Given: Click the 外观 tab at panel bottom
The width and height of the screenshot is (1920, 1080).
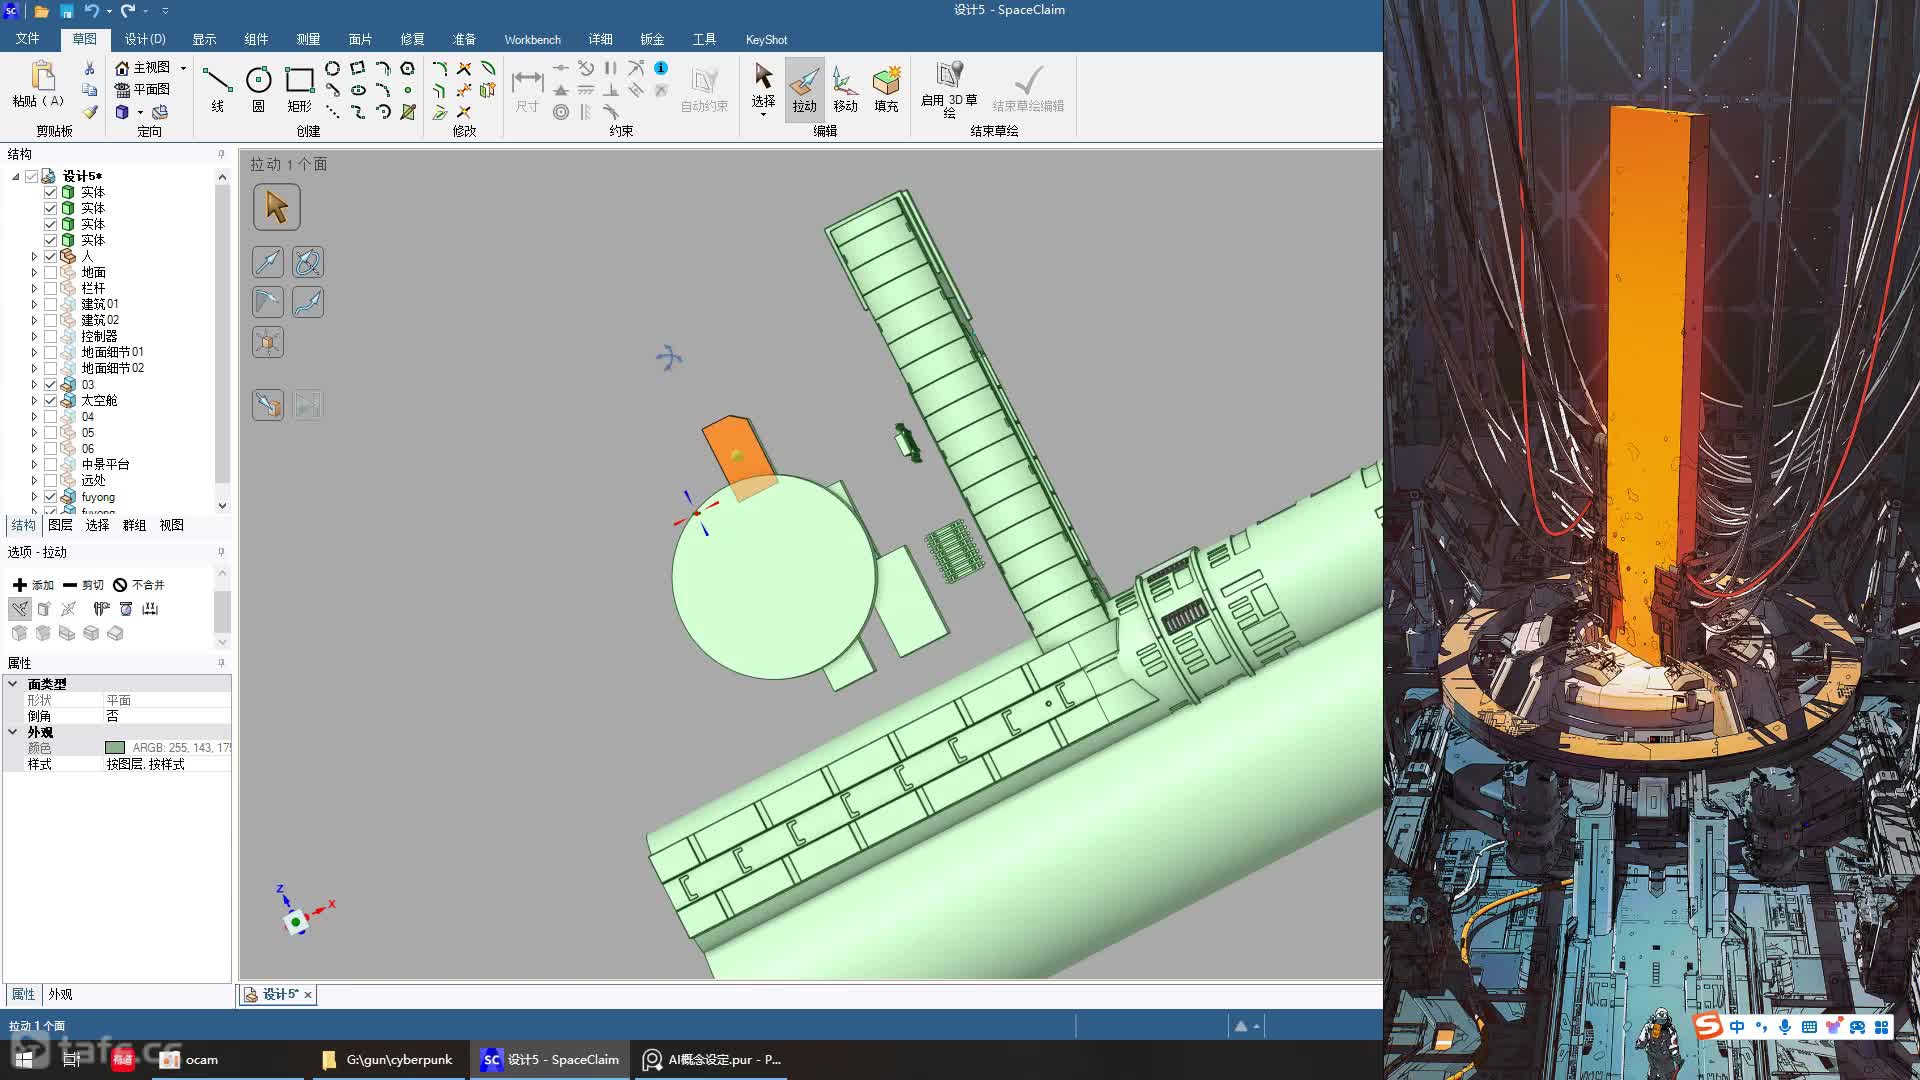Looking at the screenshot, I should [60, 994].
